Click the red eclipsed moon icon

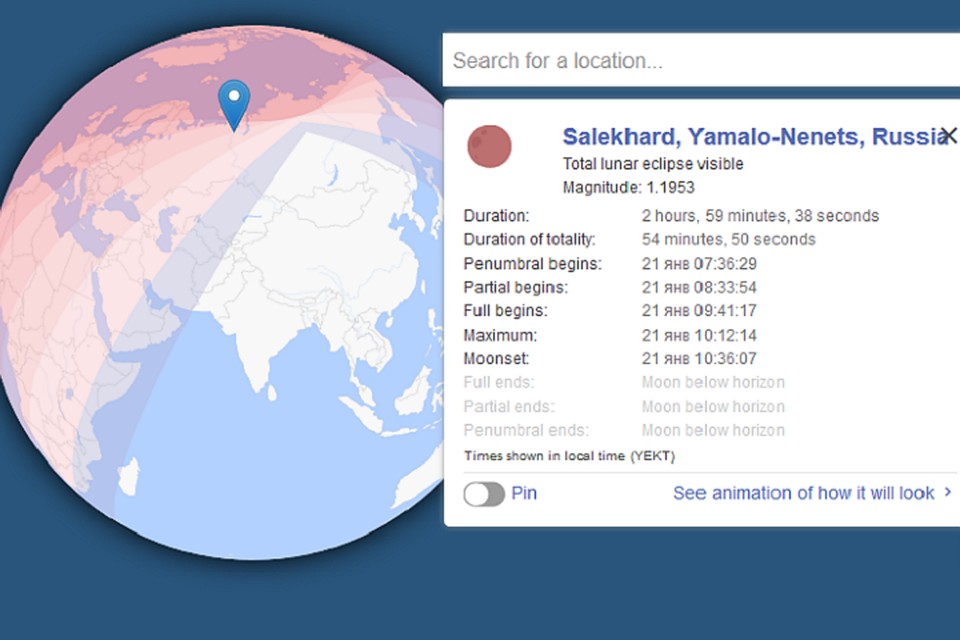point(489,146)
